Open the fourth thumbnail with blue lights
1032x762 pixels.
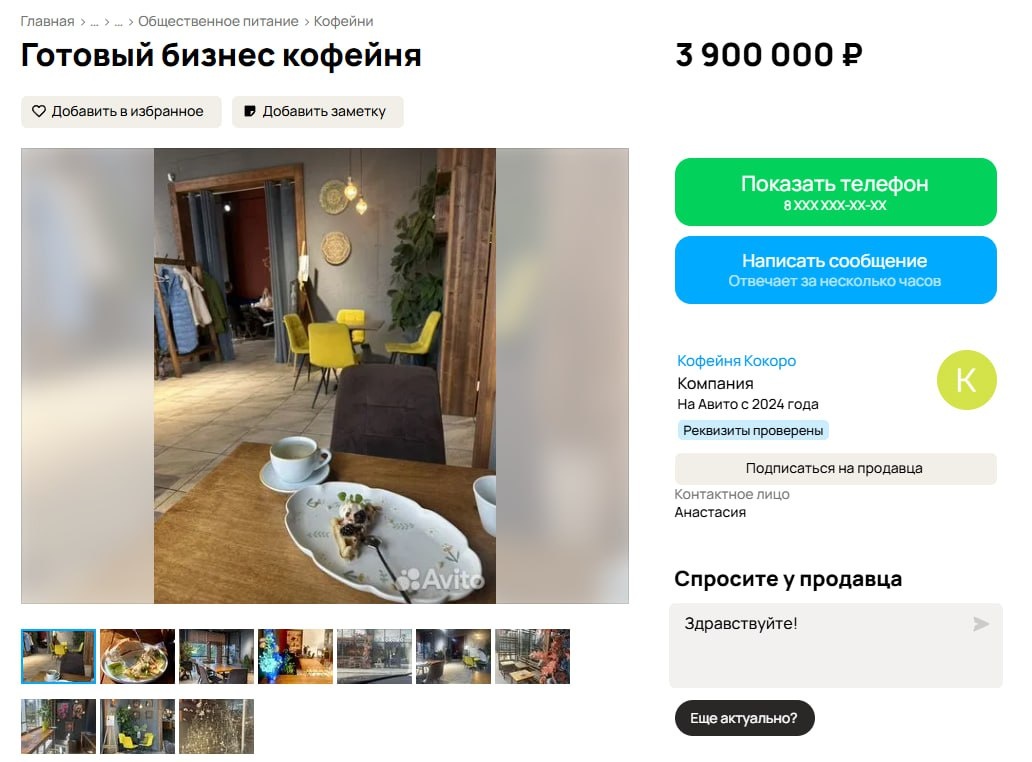(296, 656)
